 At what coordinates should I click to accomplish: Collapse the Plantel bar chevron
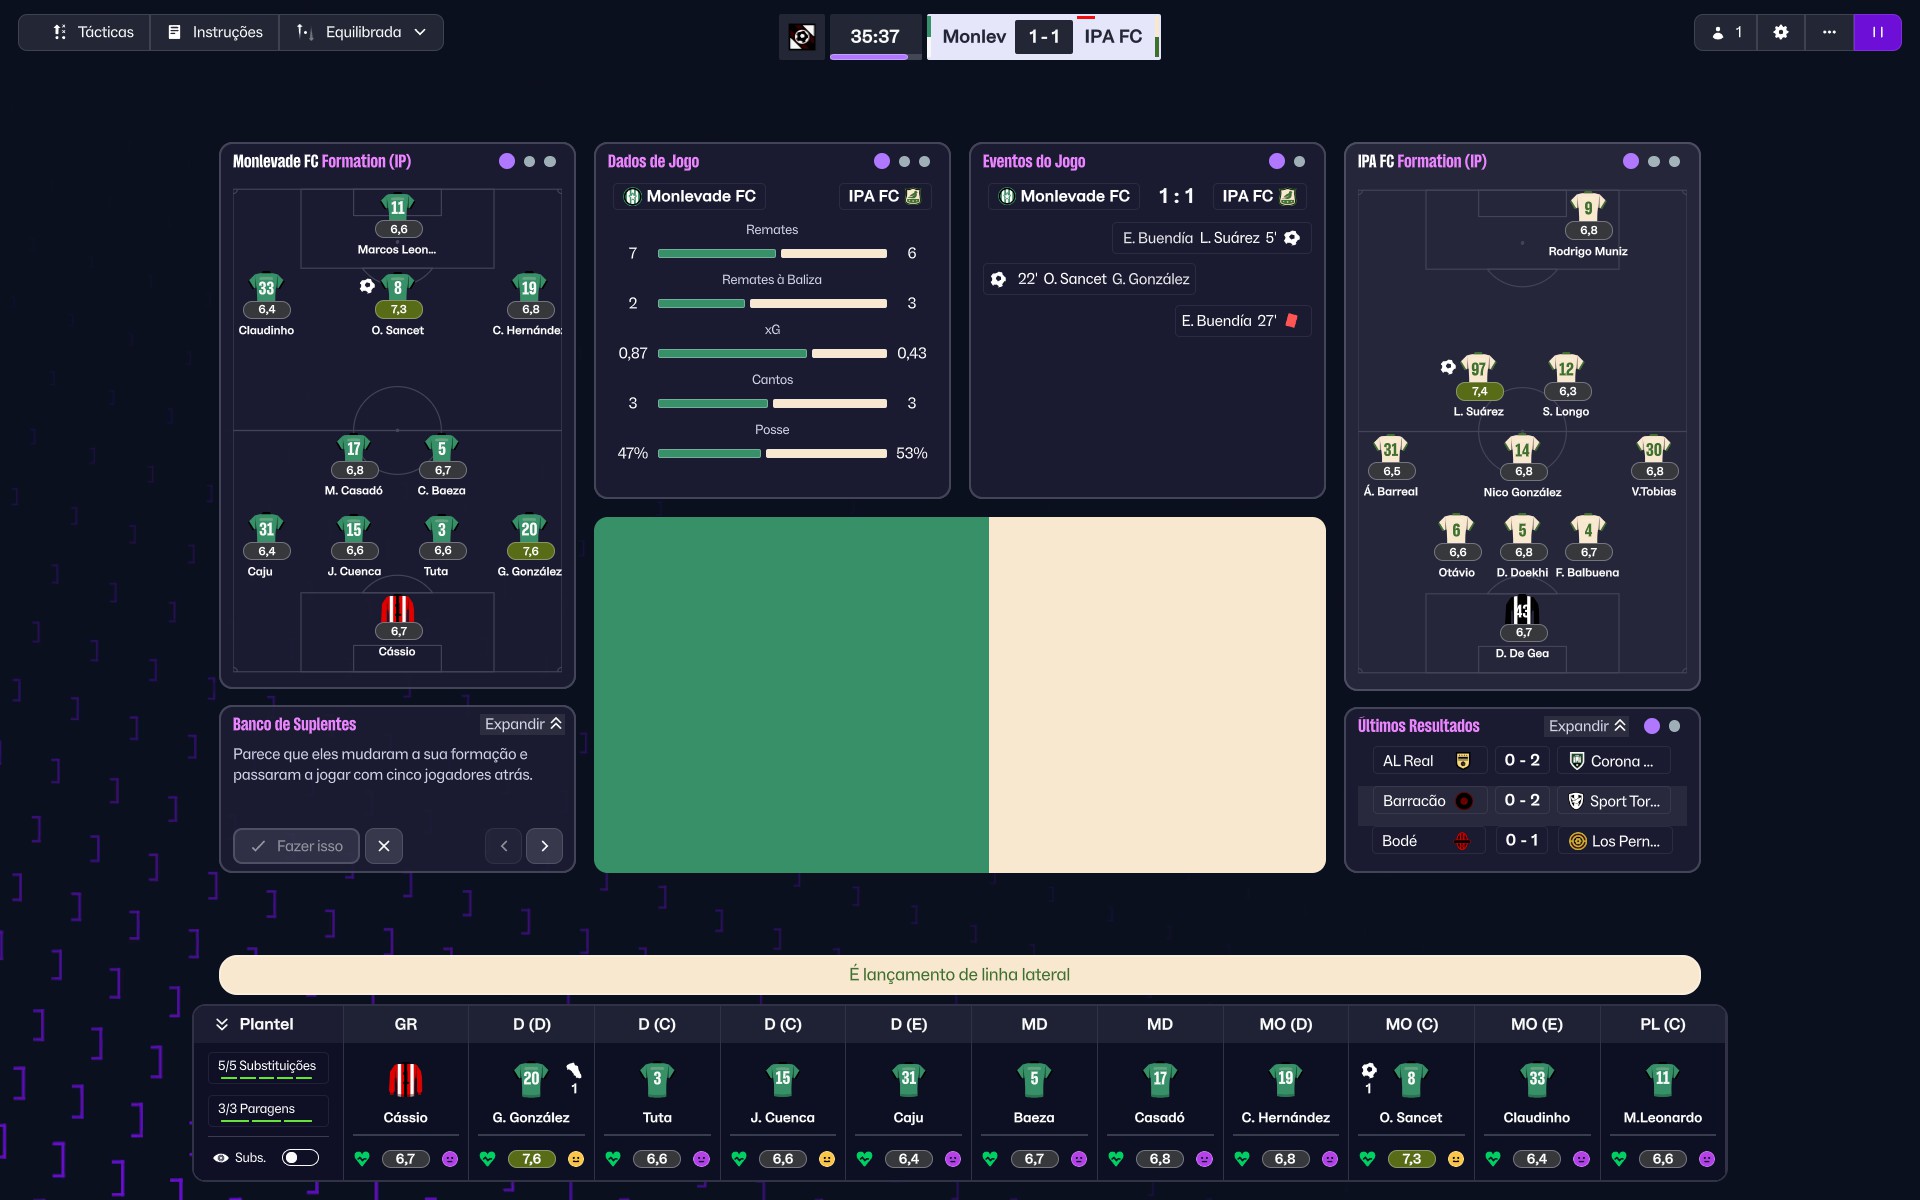pos(222,1024)
